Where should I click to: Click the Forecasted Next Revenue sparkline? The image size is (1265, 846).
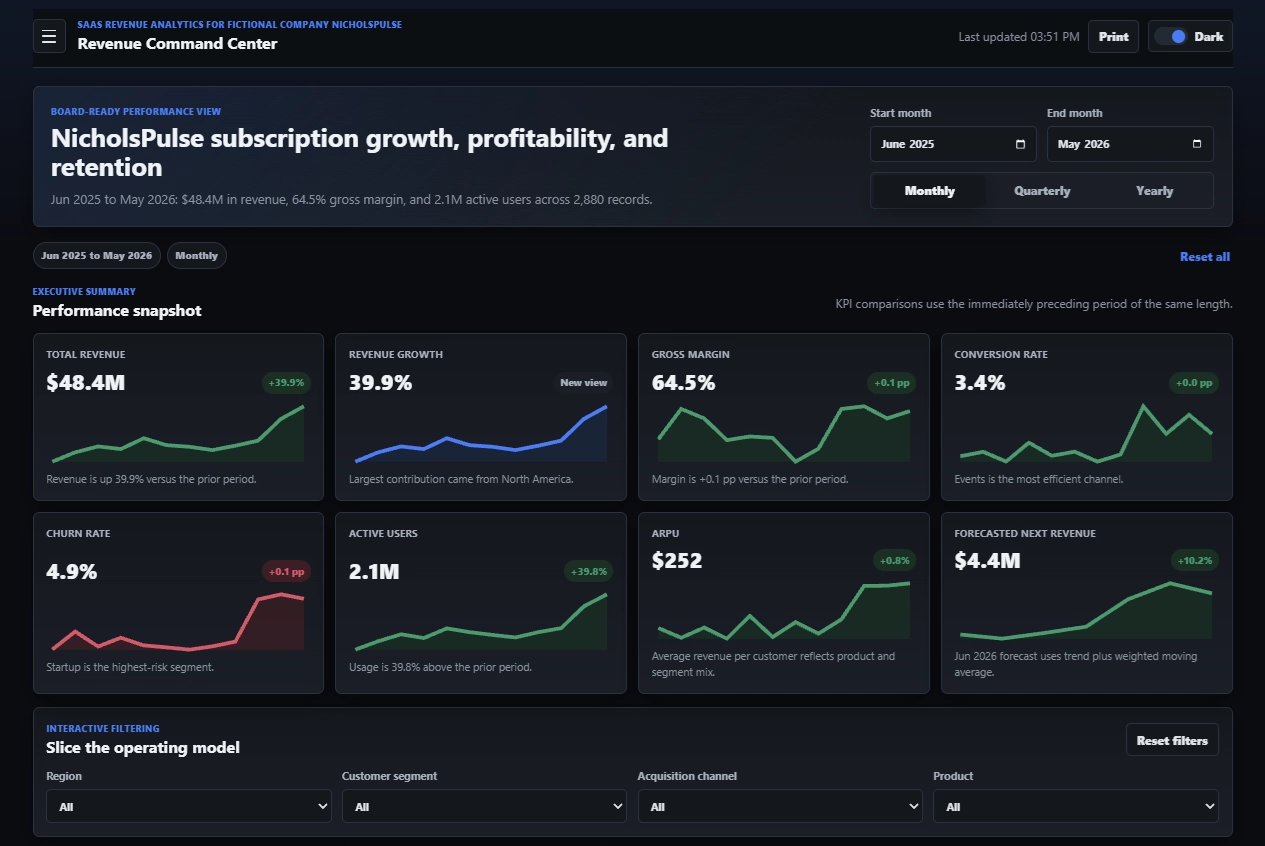click(x=1086, y=610)
